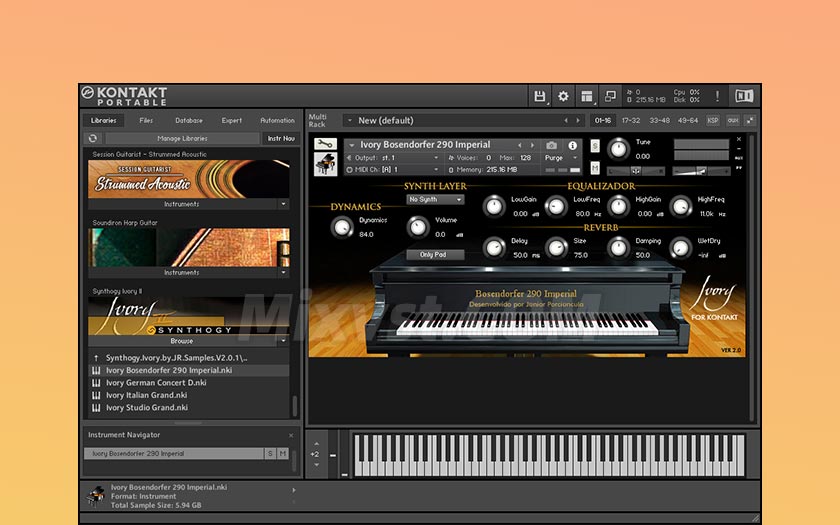840x525 pixels.
Task: Click the LowFreq equalizer knob
Action: (x=556, y=206)
